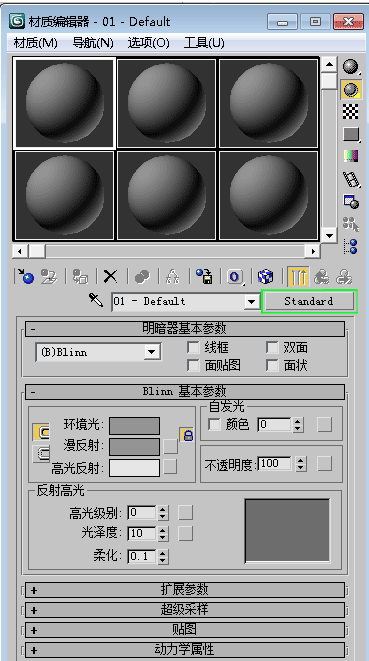Click the sample slots horizontal scrollbar right arrow

312,251
